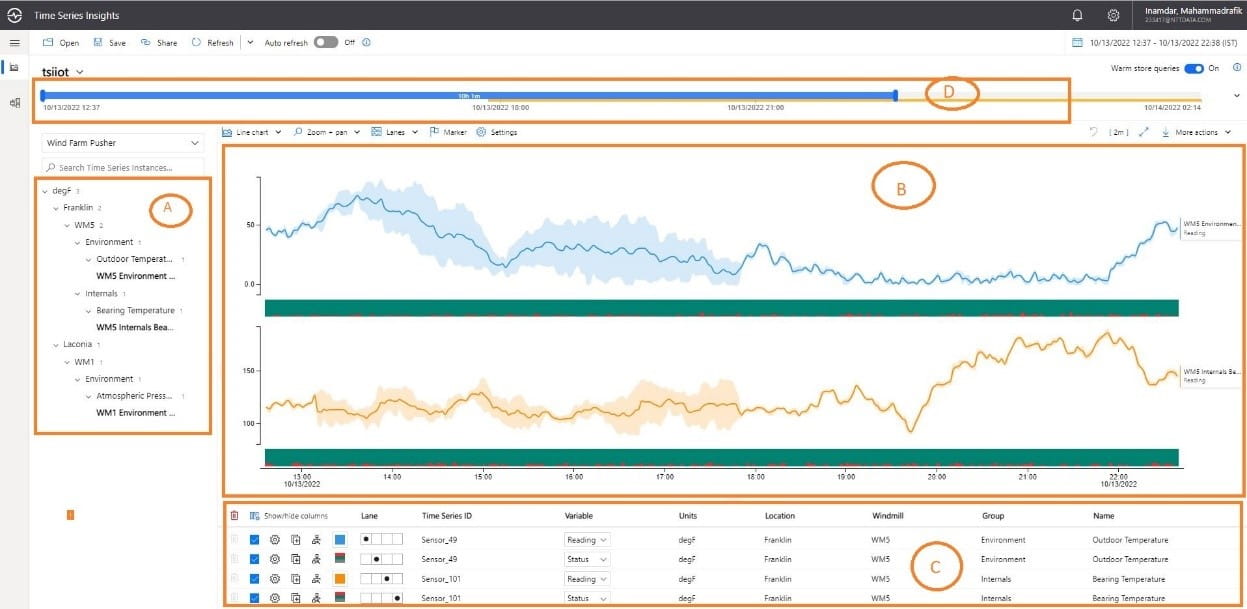Open the hamburger navigation menu
The width and height of the screenshot is (1247, 609).
[x=14, y=43]
